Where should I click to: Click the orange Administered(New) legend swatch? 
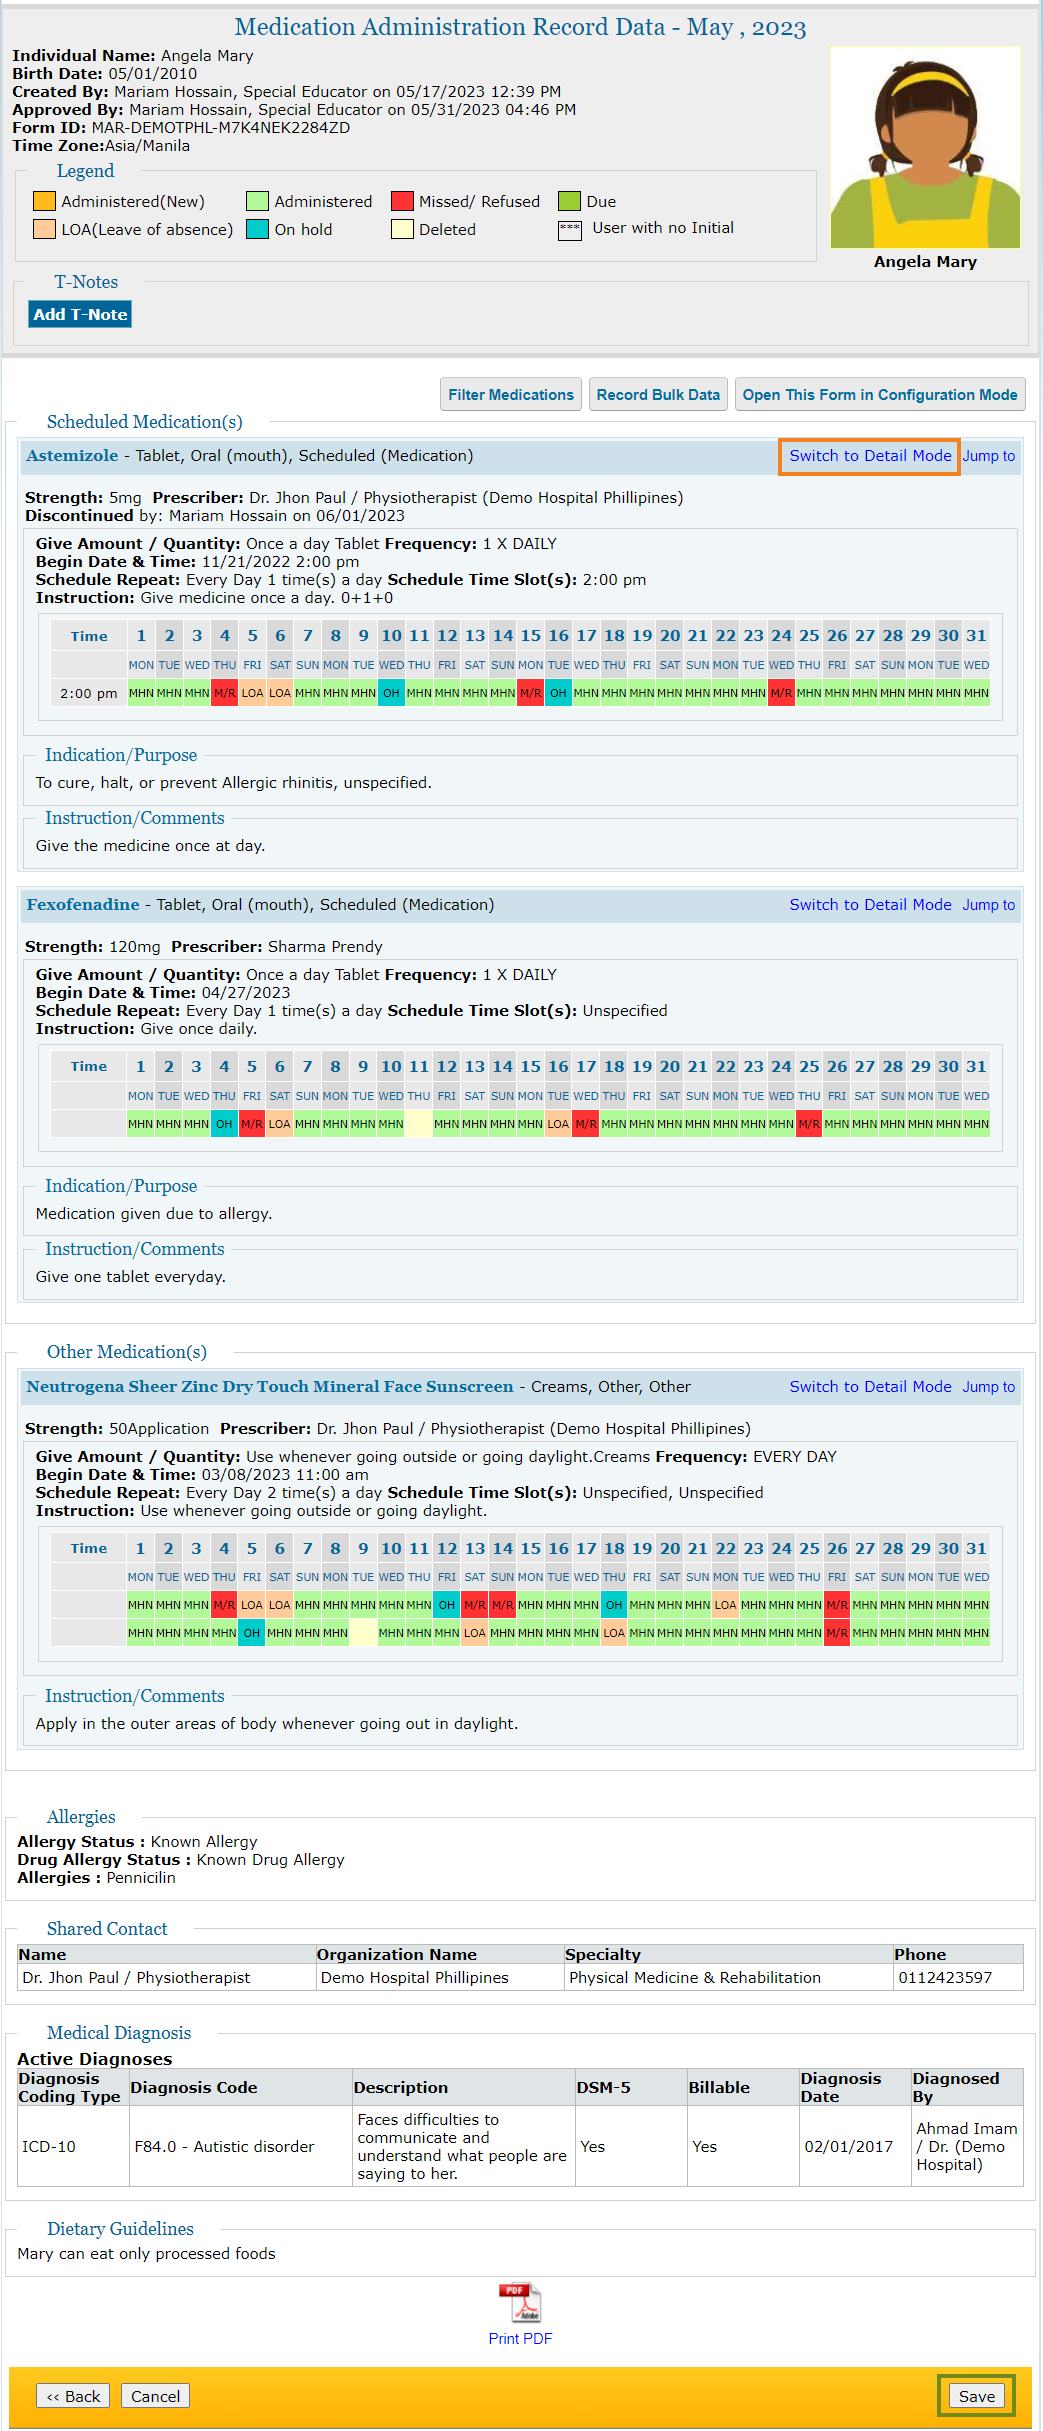coord(44,202)
